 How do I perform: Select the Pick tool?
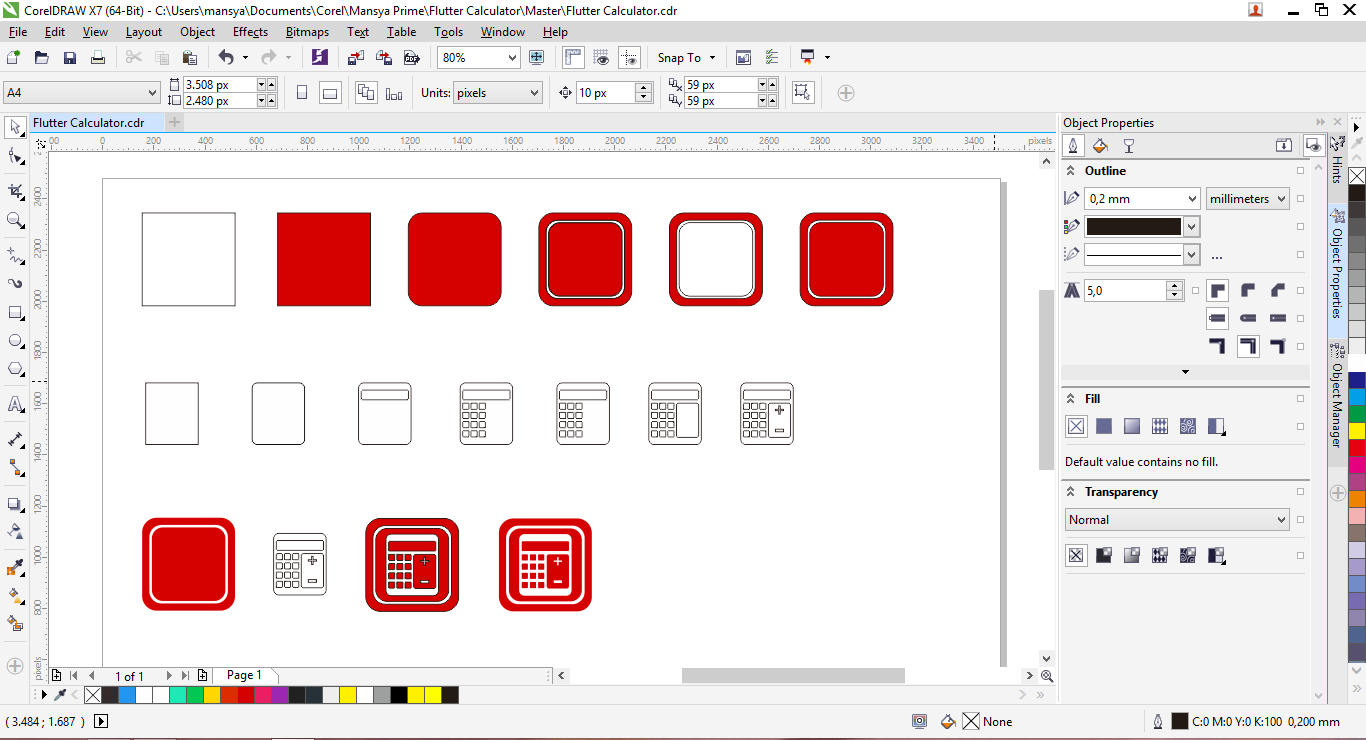point(15,128)
